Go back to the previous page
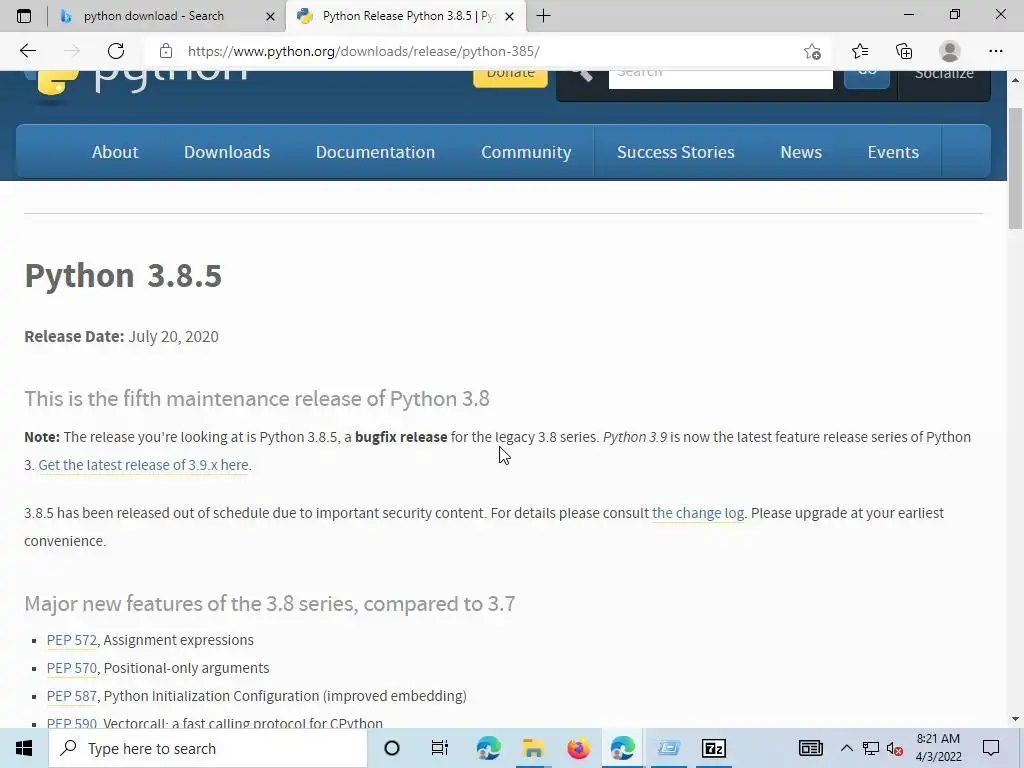The width and height of the screenshot is (1024, 768). pos(27,51)
